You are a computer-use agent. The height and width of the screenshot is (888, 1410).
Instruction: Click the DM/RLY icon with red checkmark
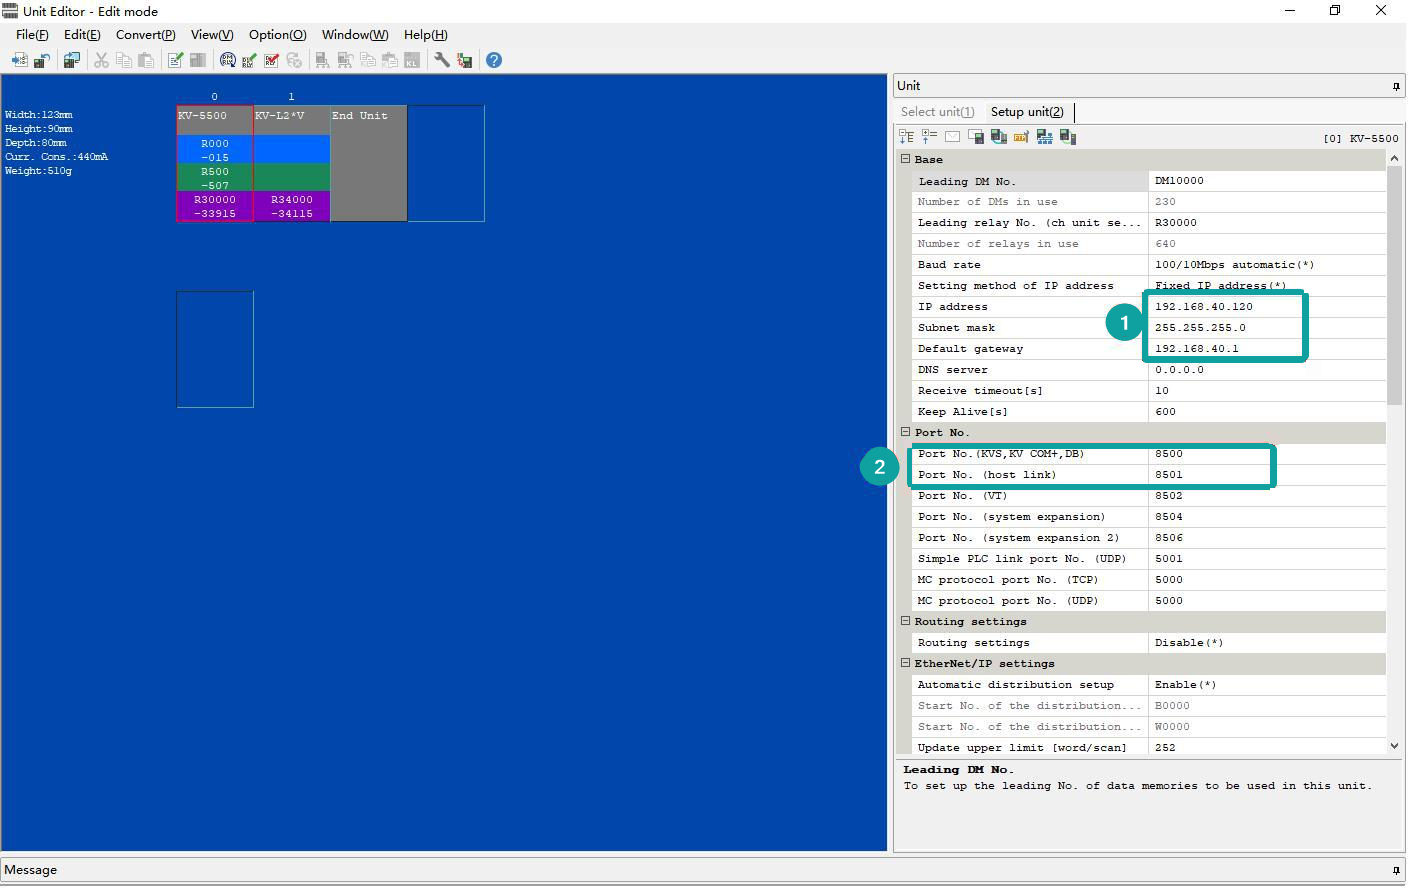[x=271, y=60]
